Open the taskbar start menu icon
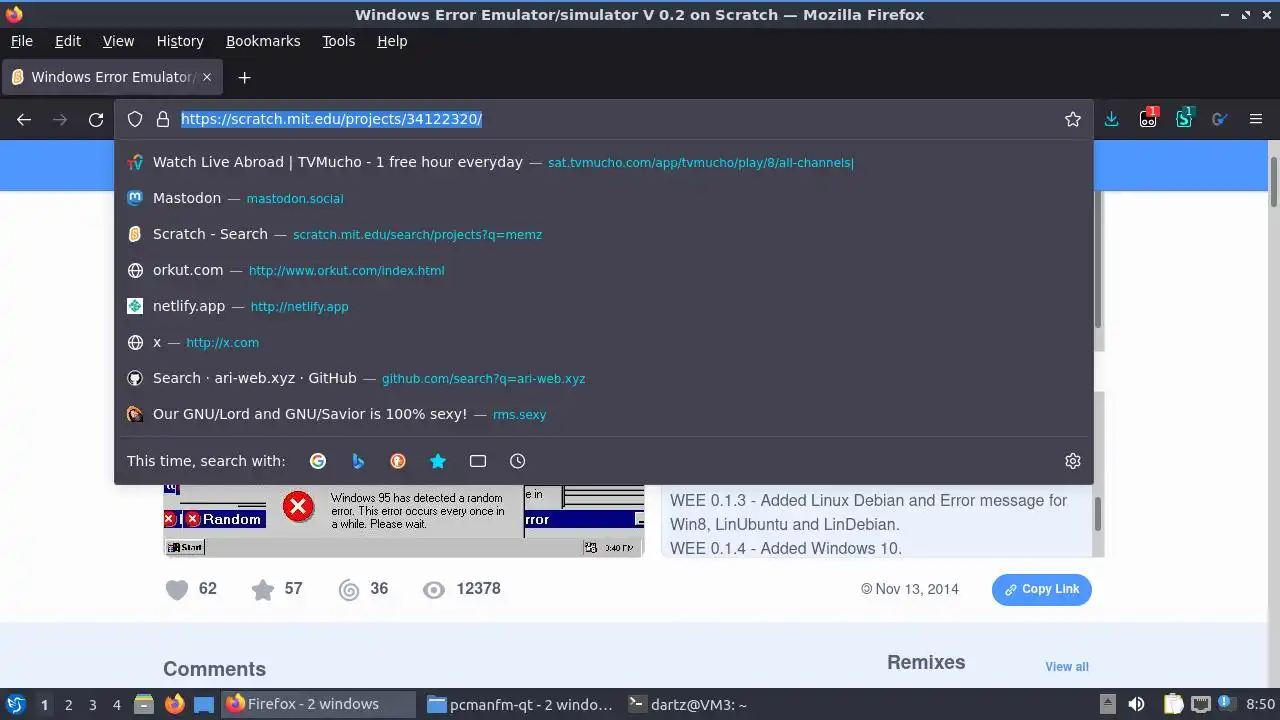1280x720 pixels. click(15, 704)
